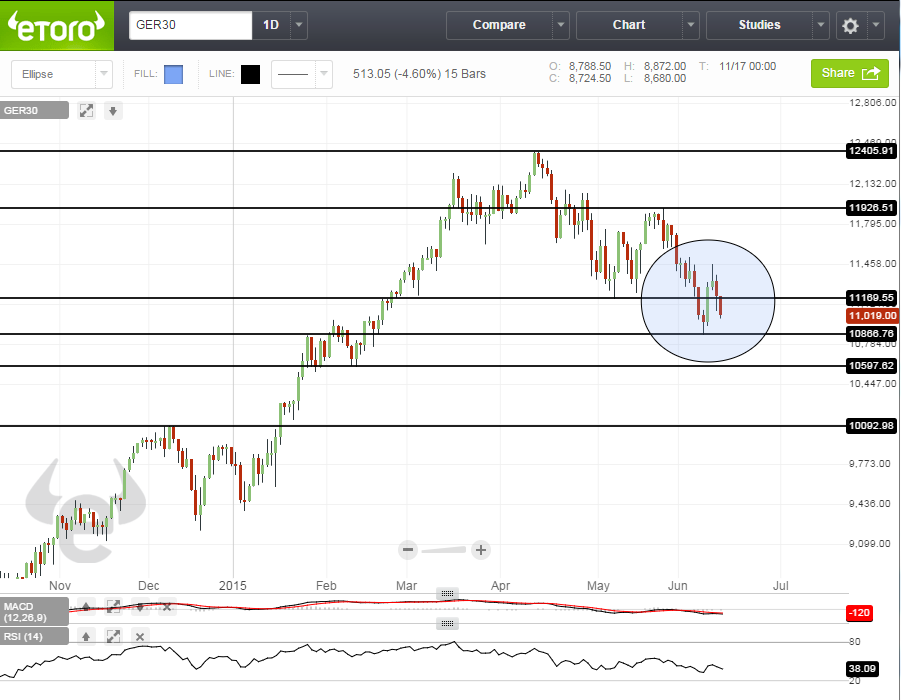Zoom in the chart with plus button
Screen dimensions: 901x700
(x=480, y=550)
